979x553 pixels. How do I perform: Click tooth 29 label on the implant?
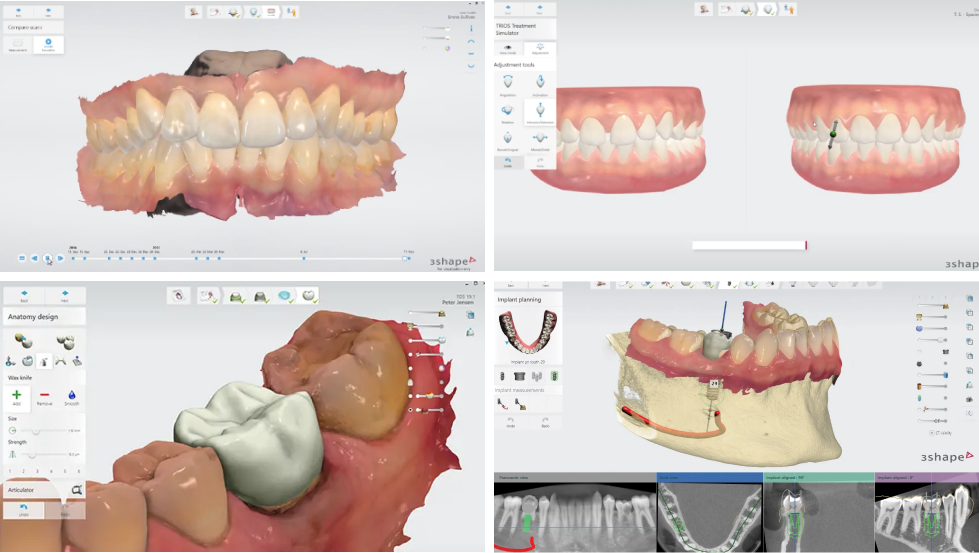(714, 383)
